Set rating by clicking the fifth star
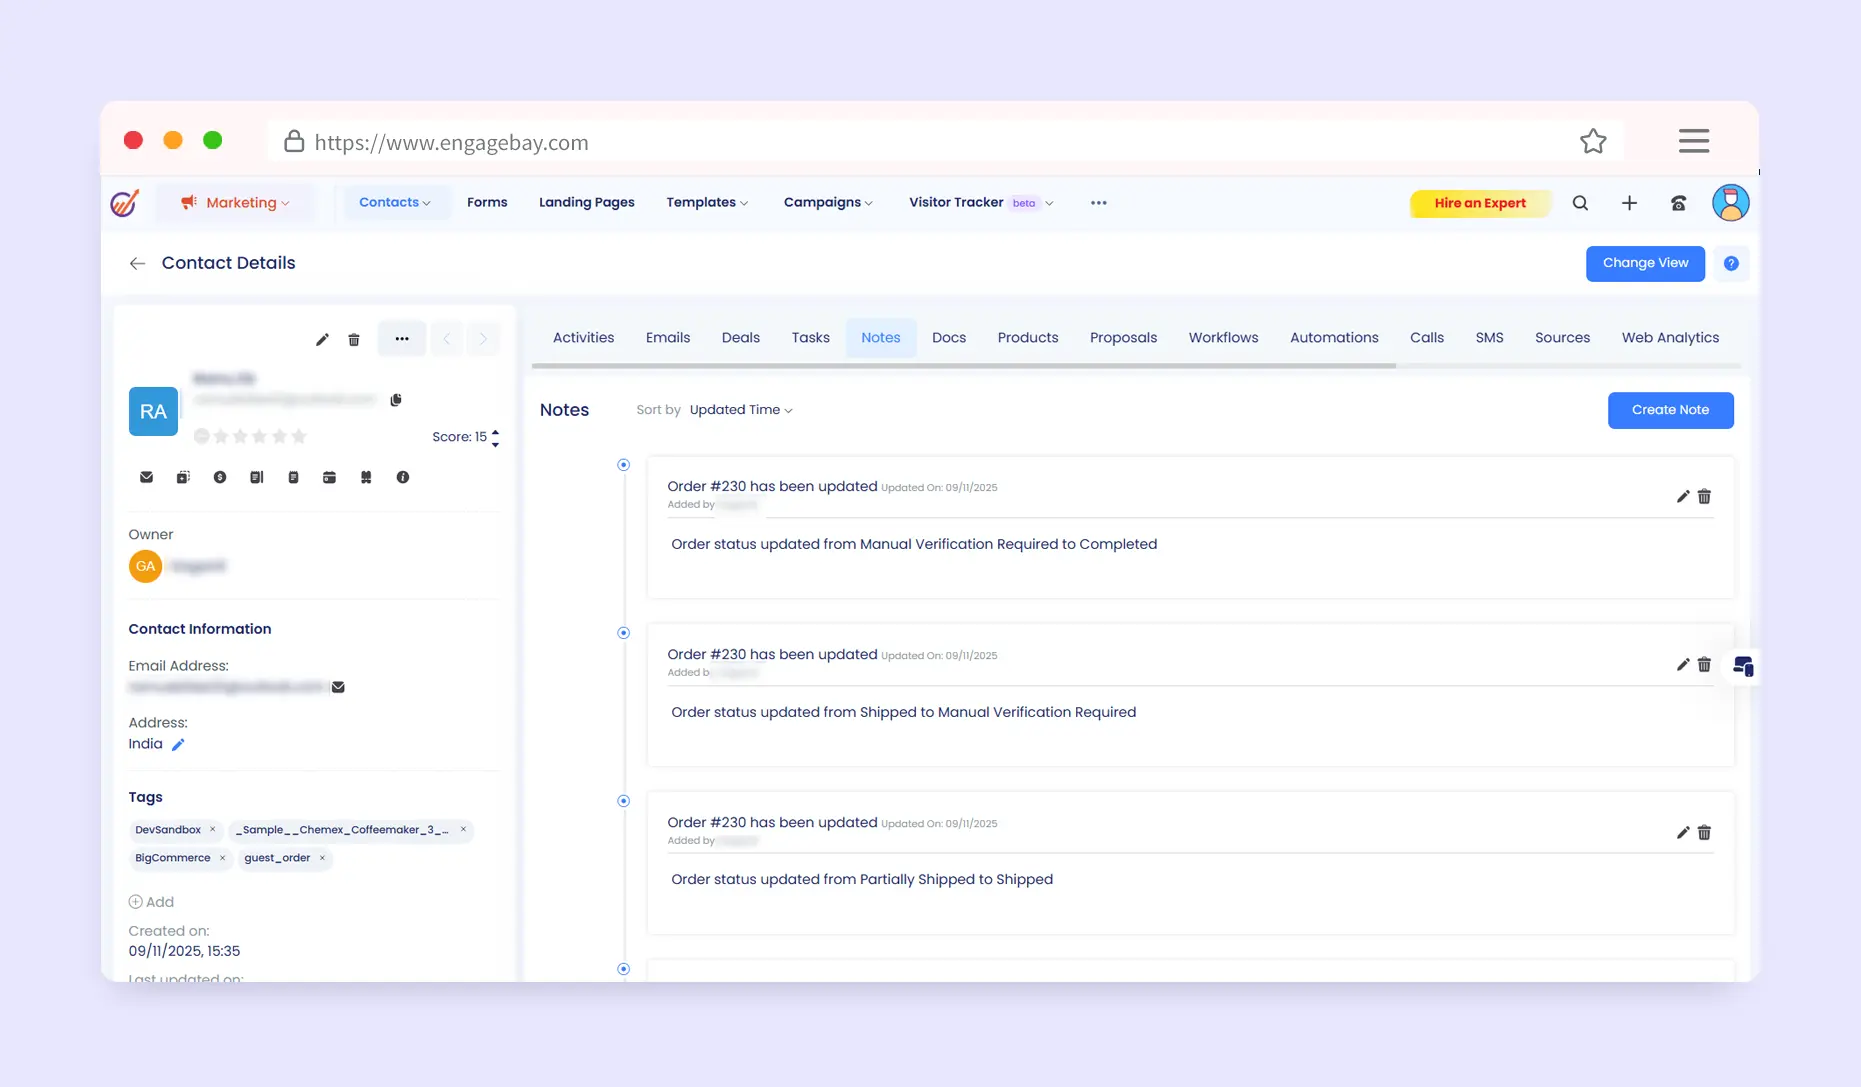The image size is (1861, 1087). point(299,436)
